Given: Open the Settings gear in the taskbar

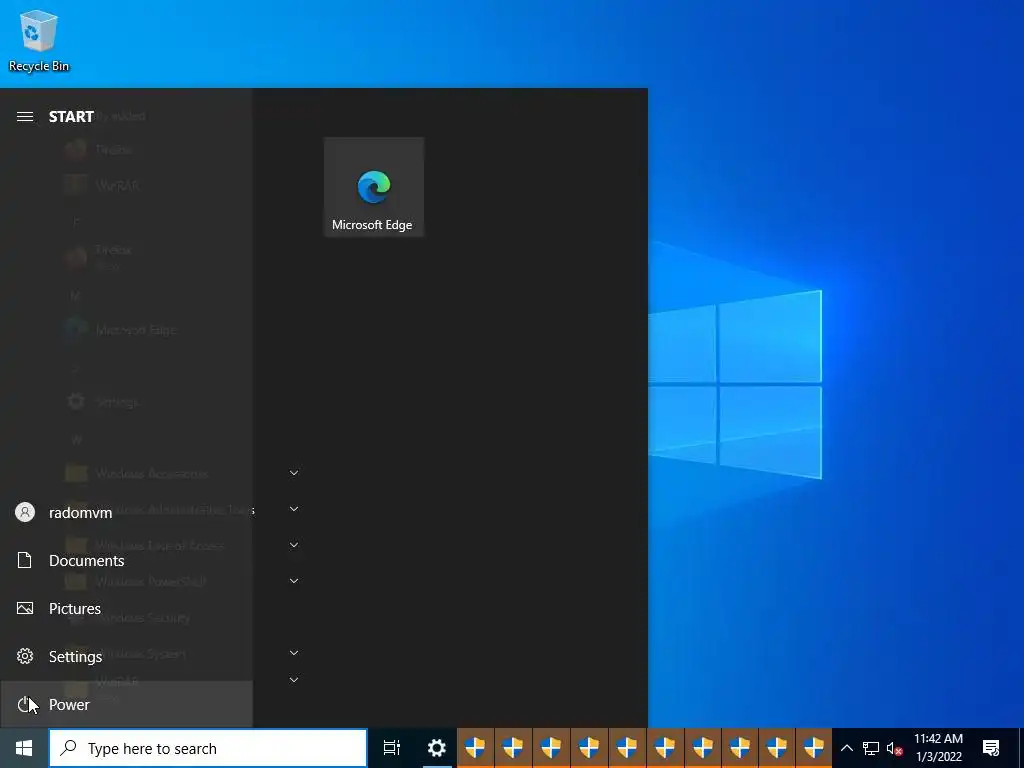Looking at the screenshot, I should click(x=436, y=748).
